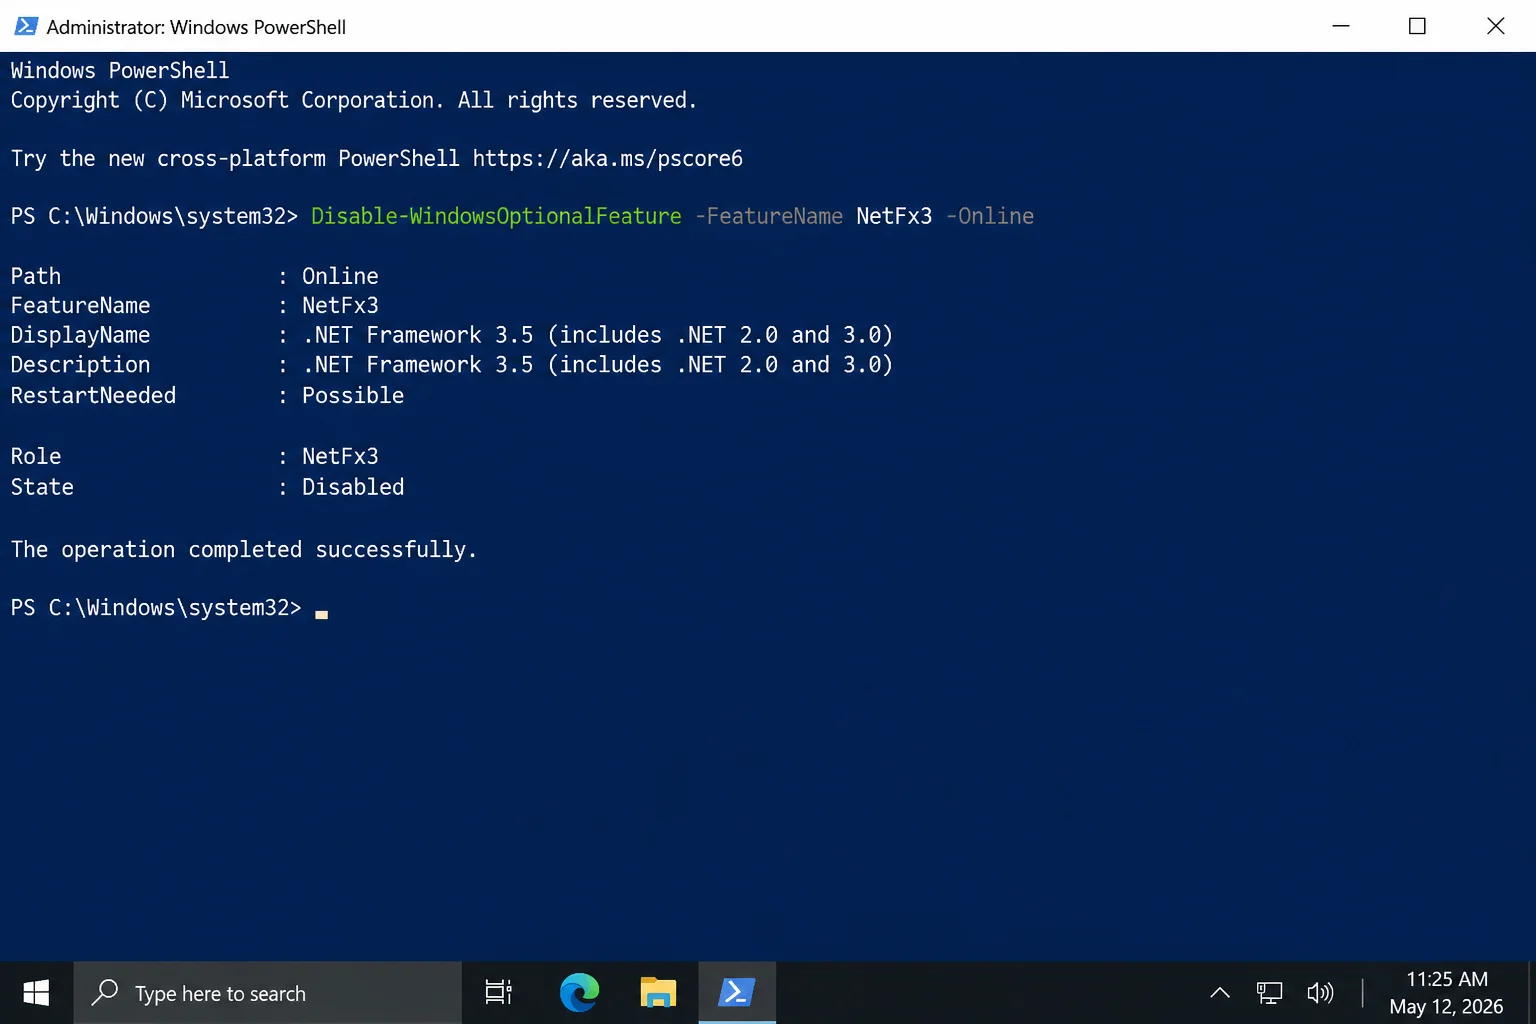The width and height of the screenshot is (1536, 1024).
Task: Click the Type here to search box
Action: tap(268, 993)
